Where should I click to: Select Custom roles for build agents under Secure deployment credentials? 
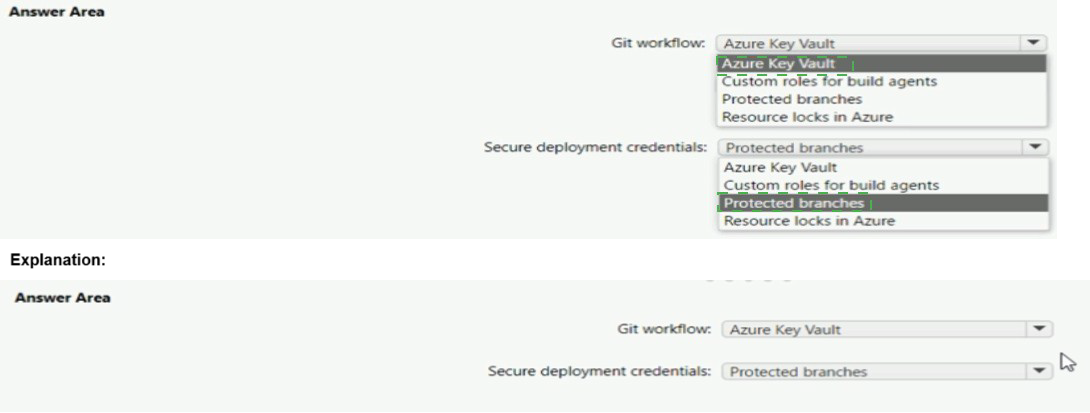click(830, 185)
